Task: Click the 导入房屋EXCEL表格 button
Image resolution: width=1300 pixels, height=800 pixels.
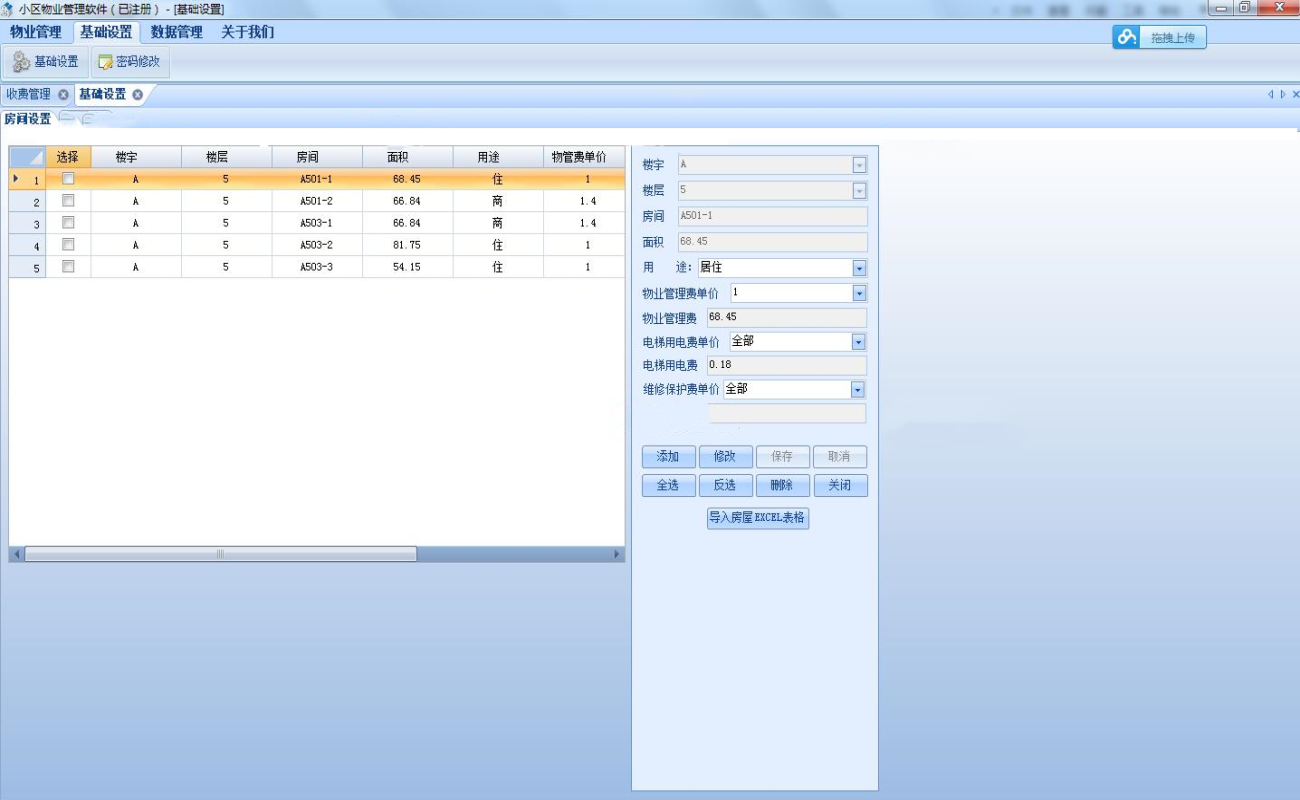Action: (757, 518)
